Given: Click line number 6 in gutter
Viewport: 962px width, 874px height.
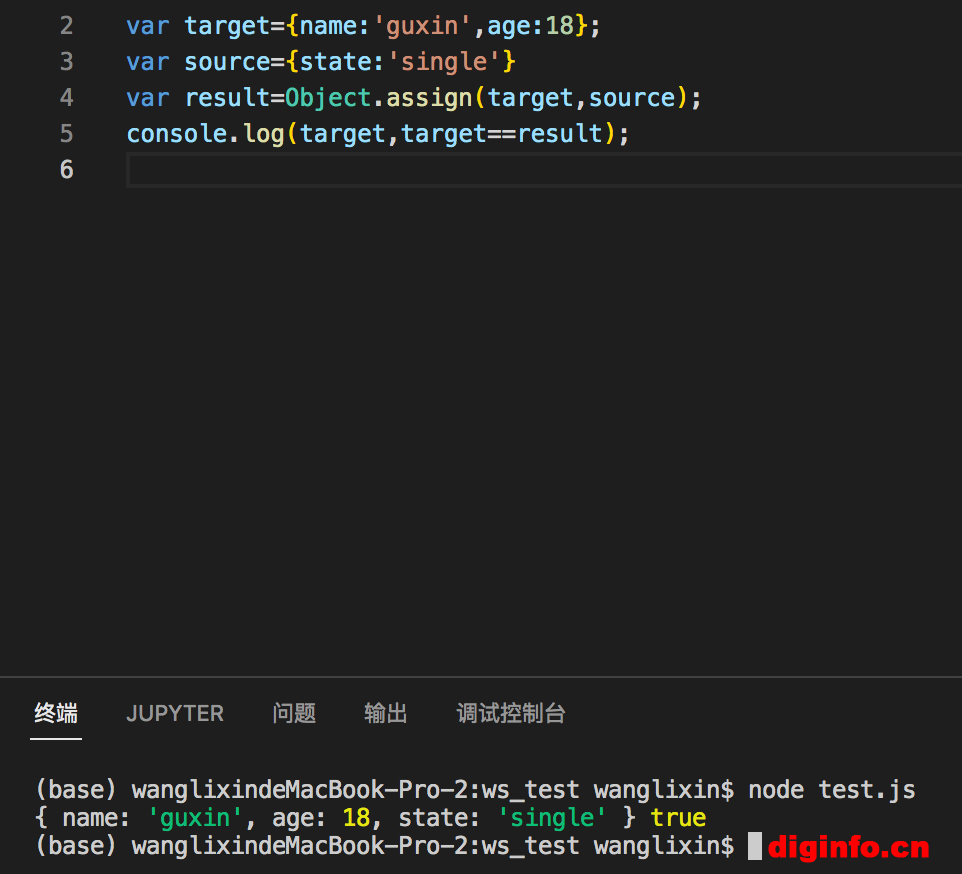Looking at the screenshot, I should pos(66,169).
